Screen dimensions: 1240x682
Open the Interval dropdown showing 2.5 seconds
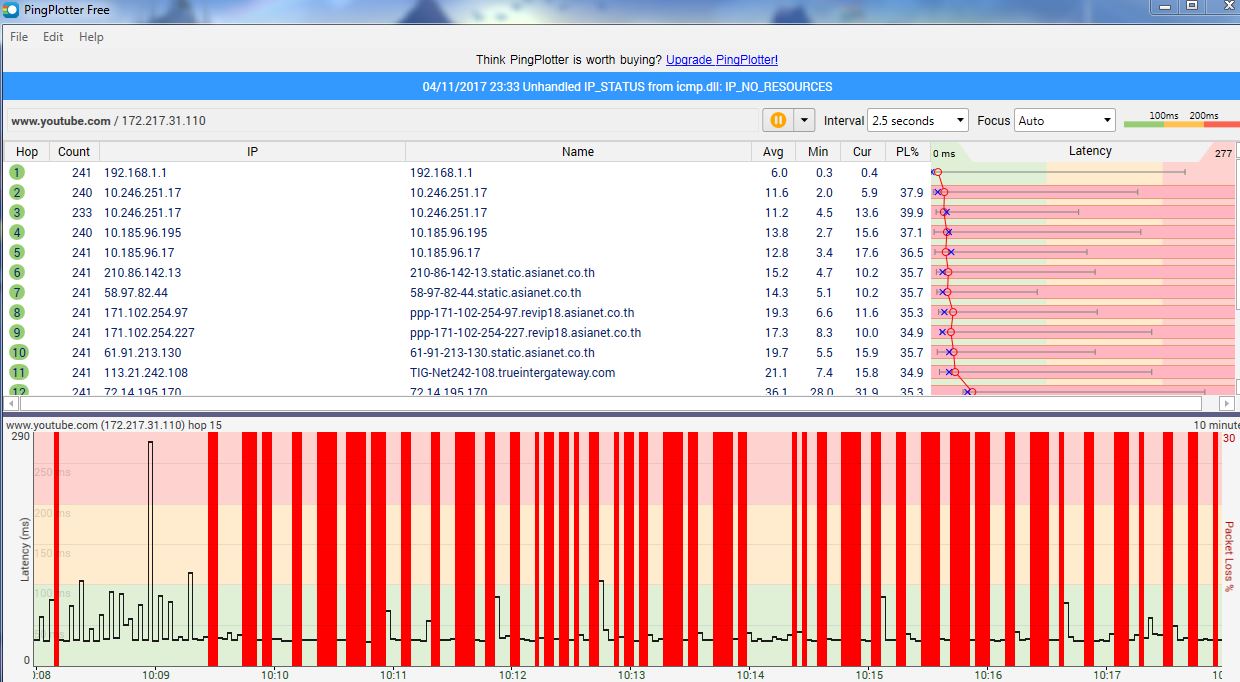point(918,120)
